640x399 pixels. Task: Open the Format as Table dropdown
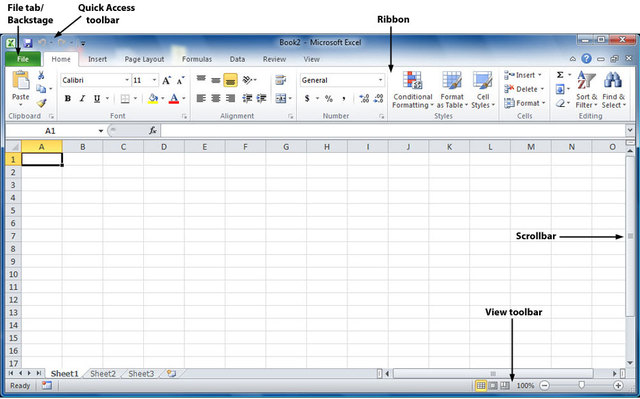[x=452, y=90]
